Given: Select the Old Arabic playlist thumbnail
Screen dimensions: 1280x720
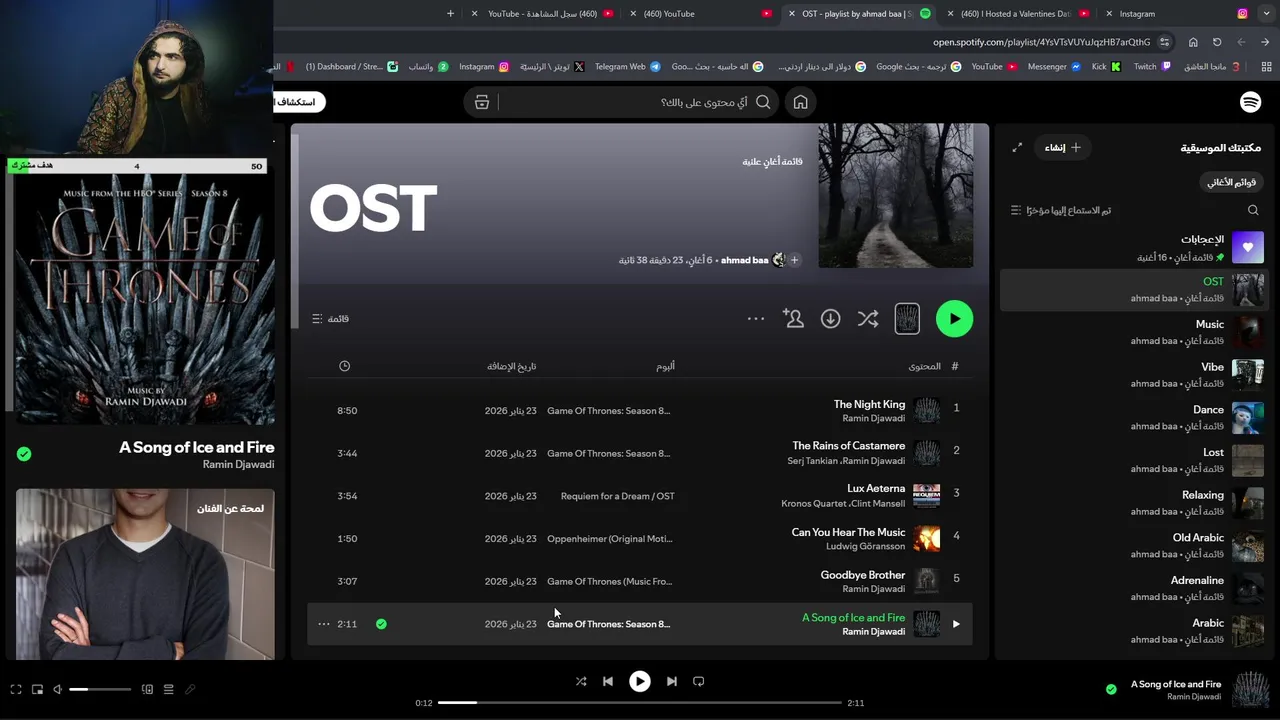Looking at the screenshot, I should click(x=1248, y=545).
